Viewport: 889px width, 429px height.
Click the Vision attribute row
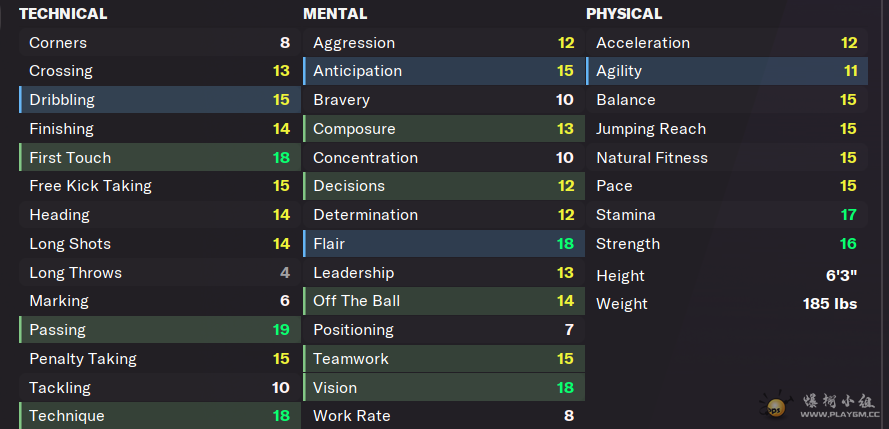click(442, 388)
